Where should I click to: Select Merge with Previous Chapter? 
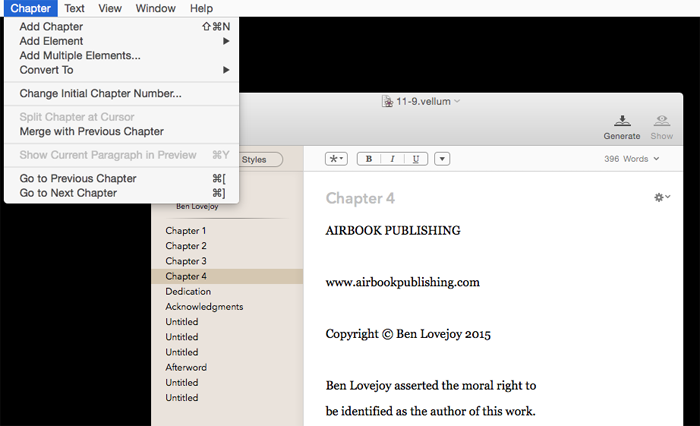91,132
